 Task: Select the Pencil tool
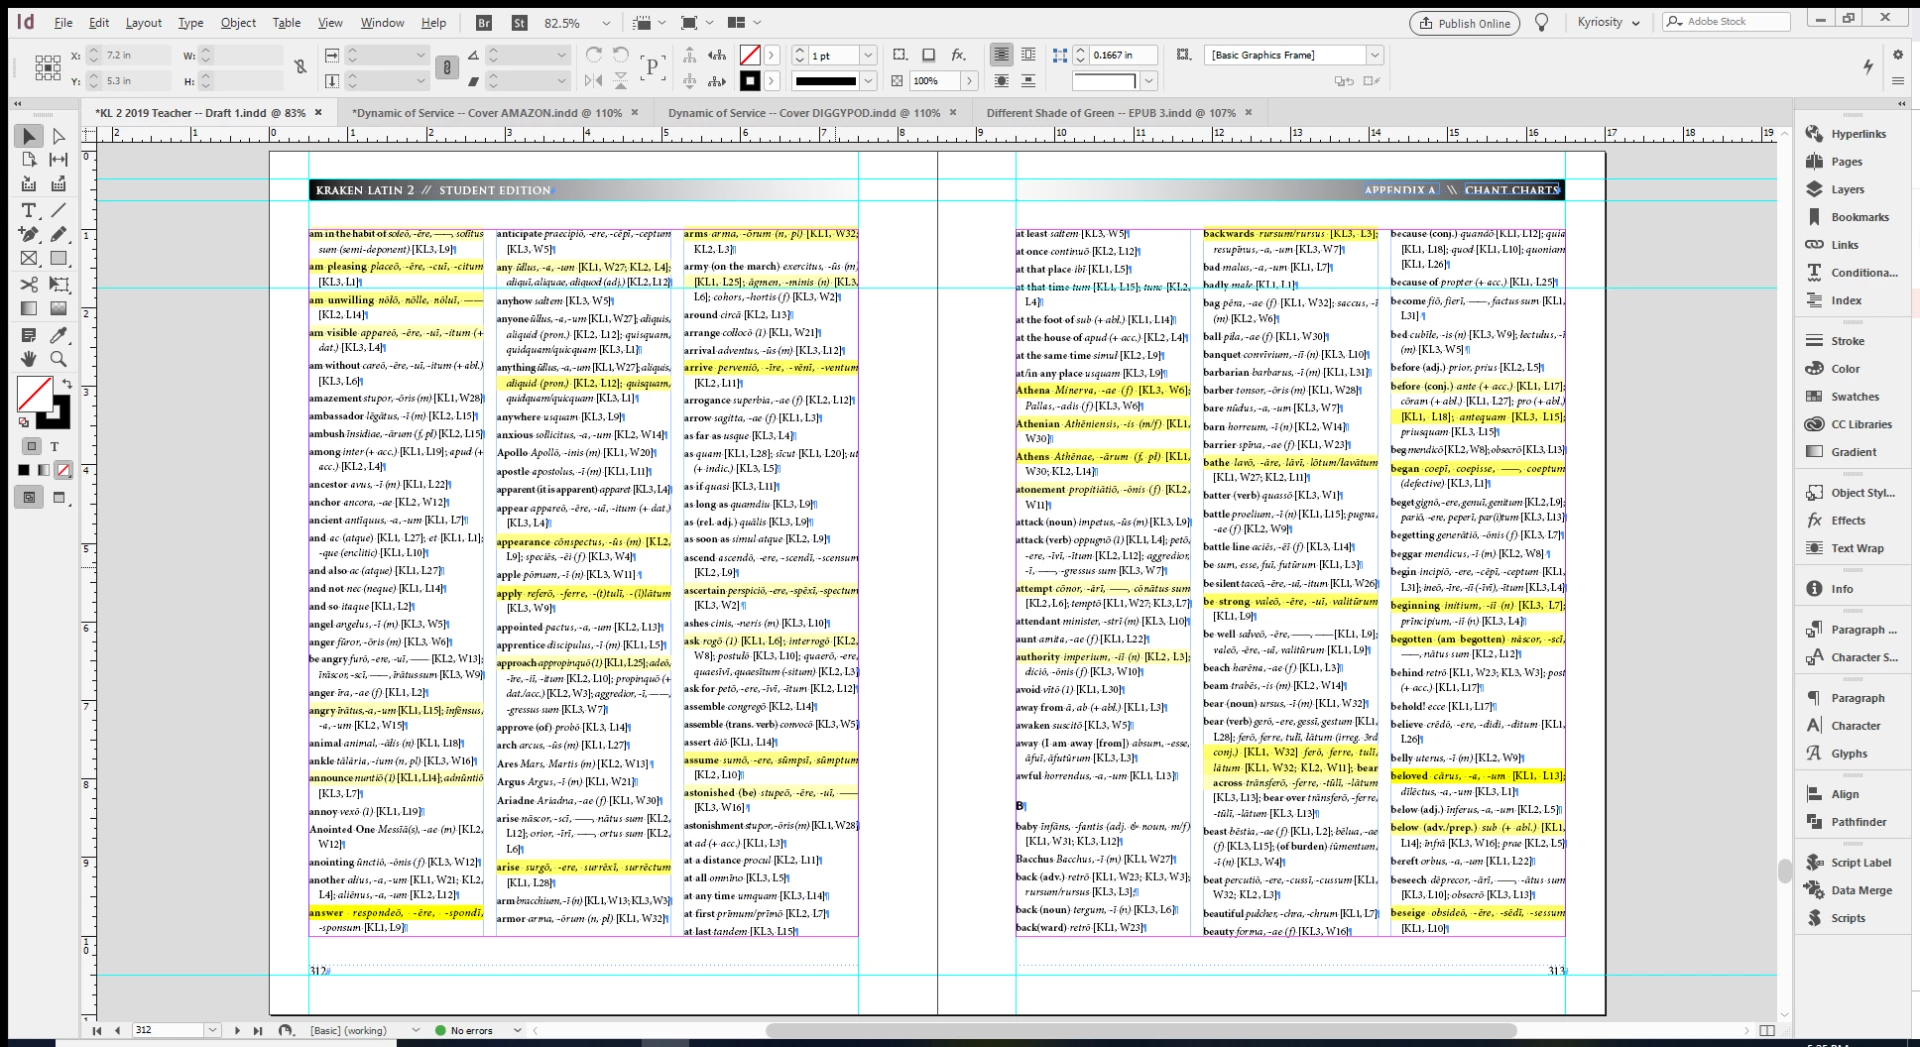click(x=59, y=234)
